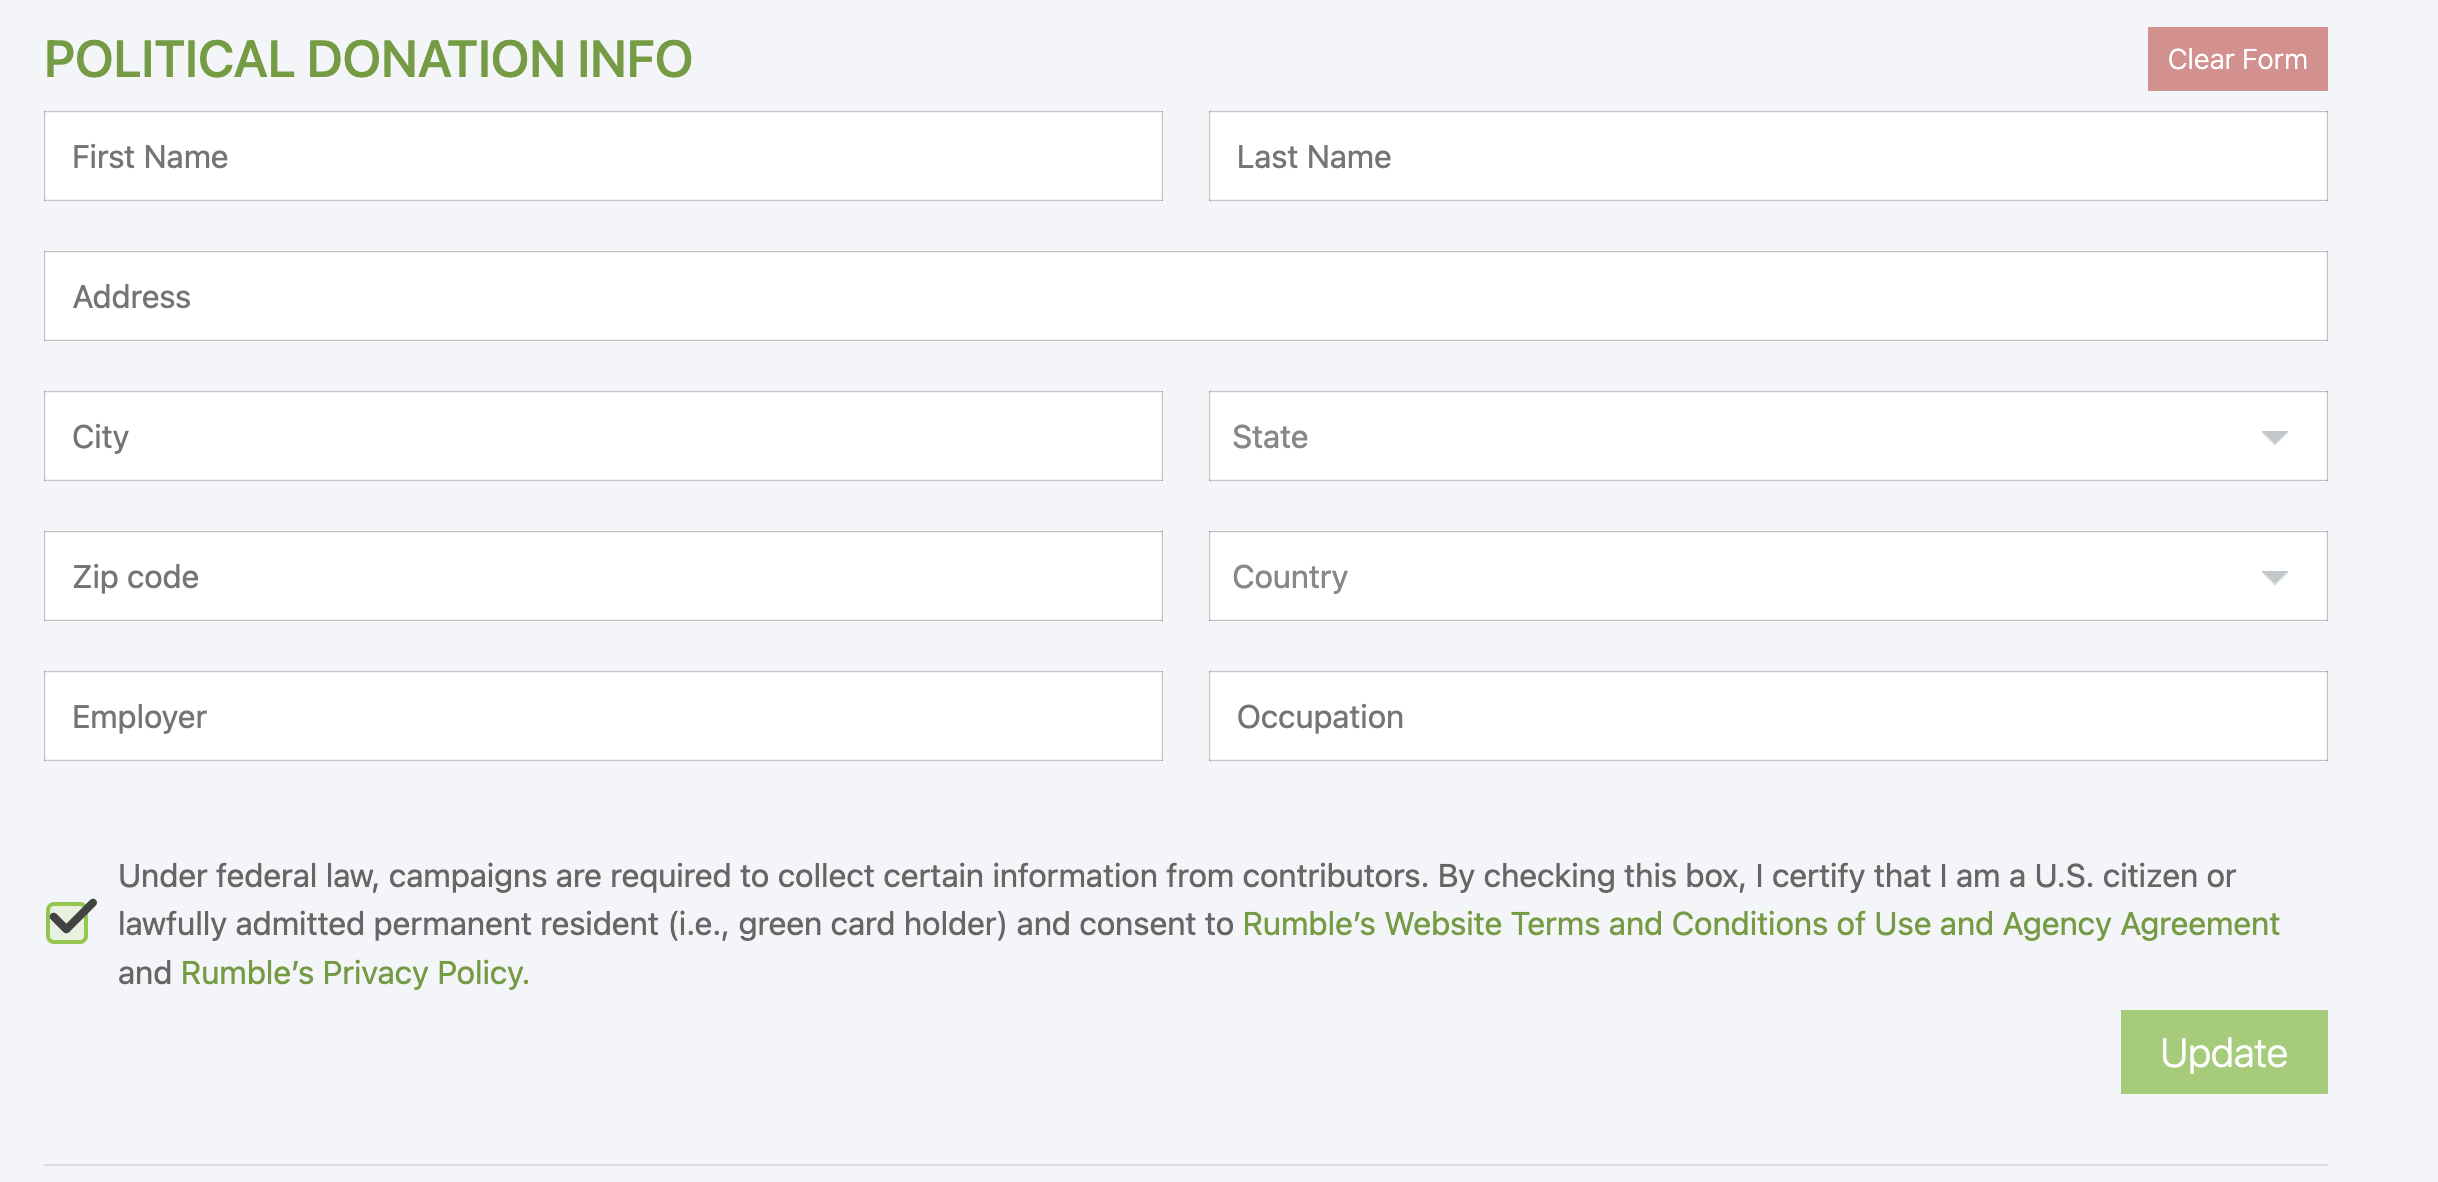This screenshot has width=2438, height=1182.
Task: Expand the Country dropdown arrow
Action: coord(2274,578)
